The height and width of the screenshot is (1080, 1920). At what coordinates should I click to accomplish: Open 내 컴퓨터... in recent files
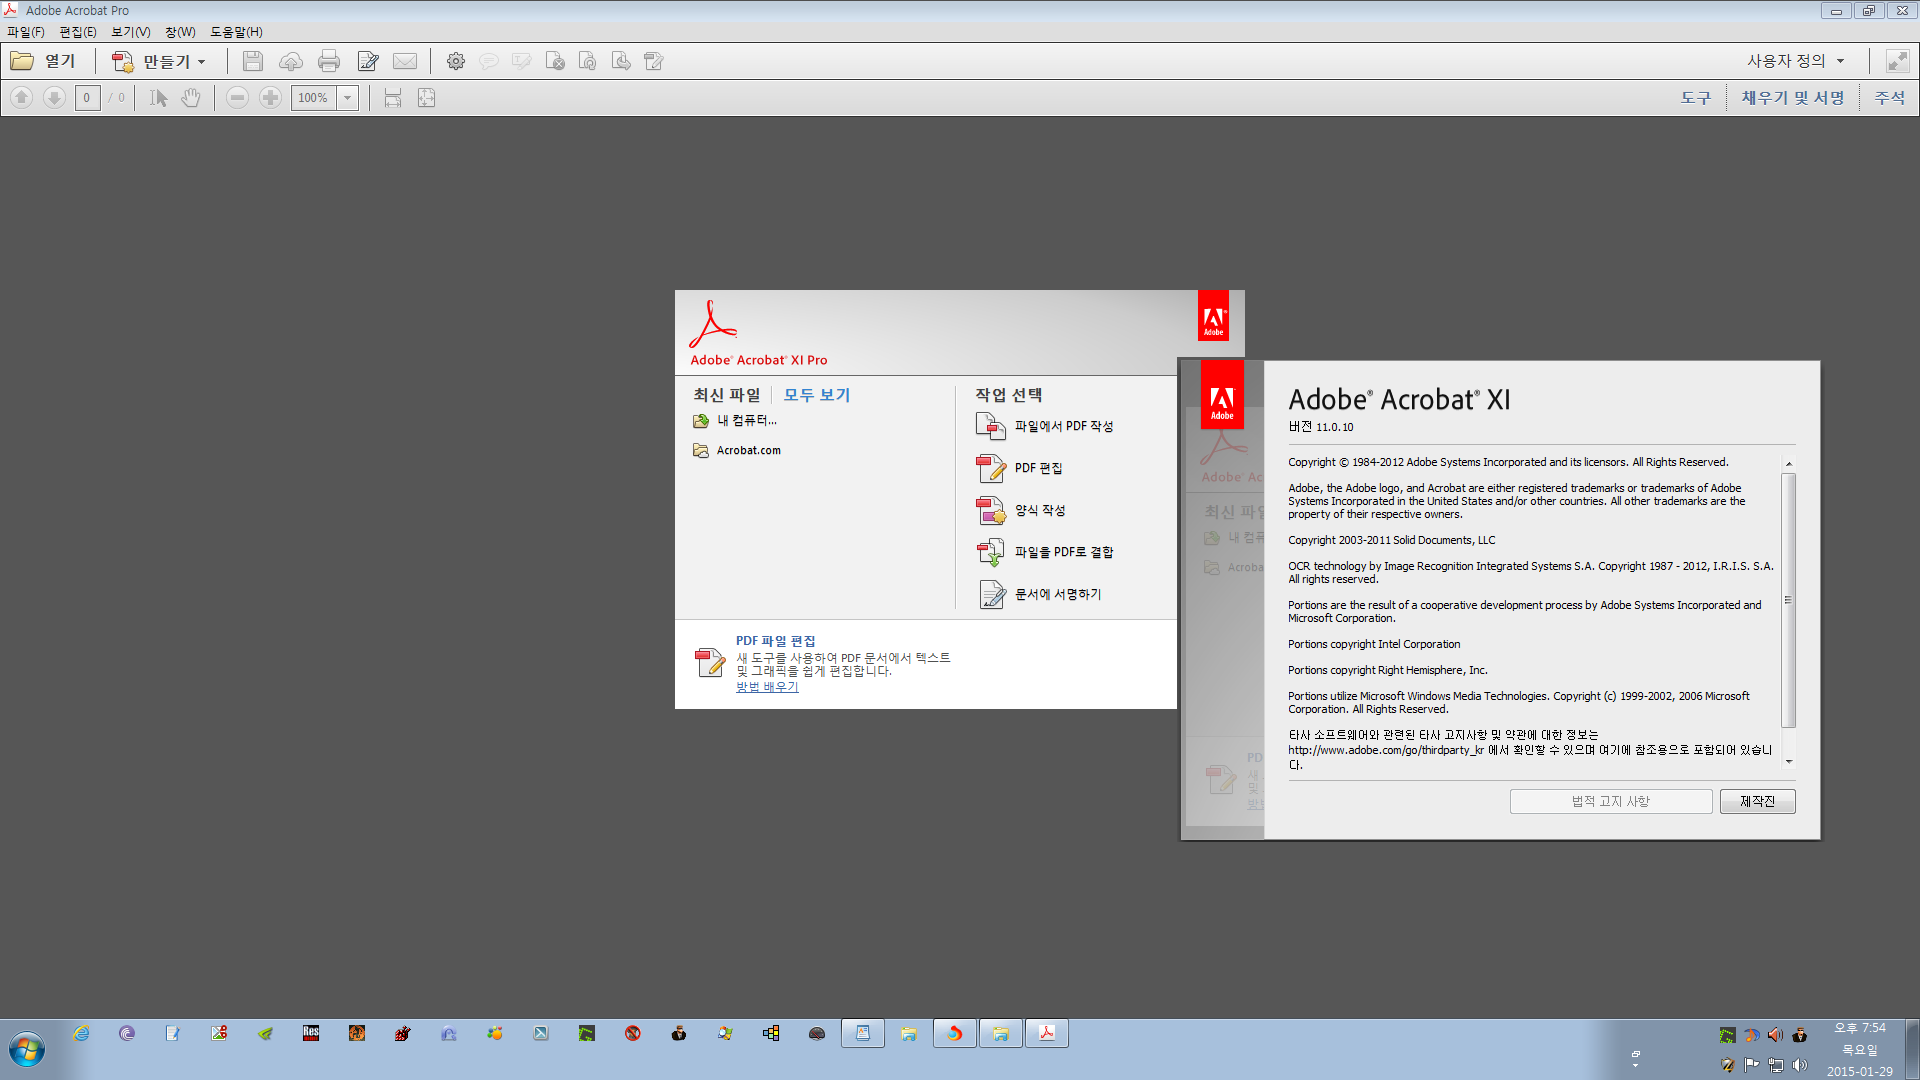tap(736, 421)
